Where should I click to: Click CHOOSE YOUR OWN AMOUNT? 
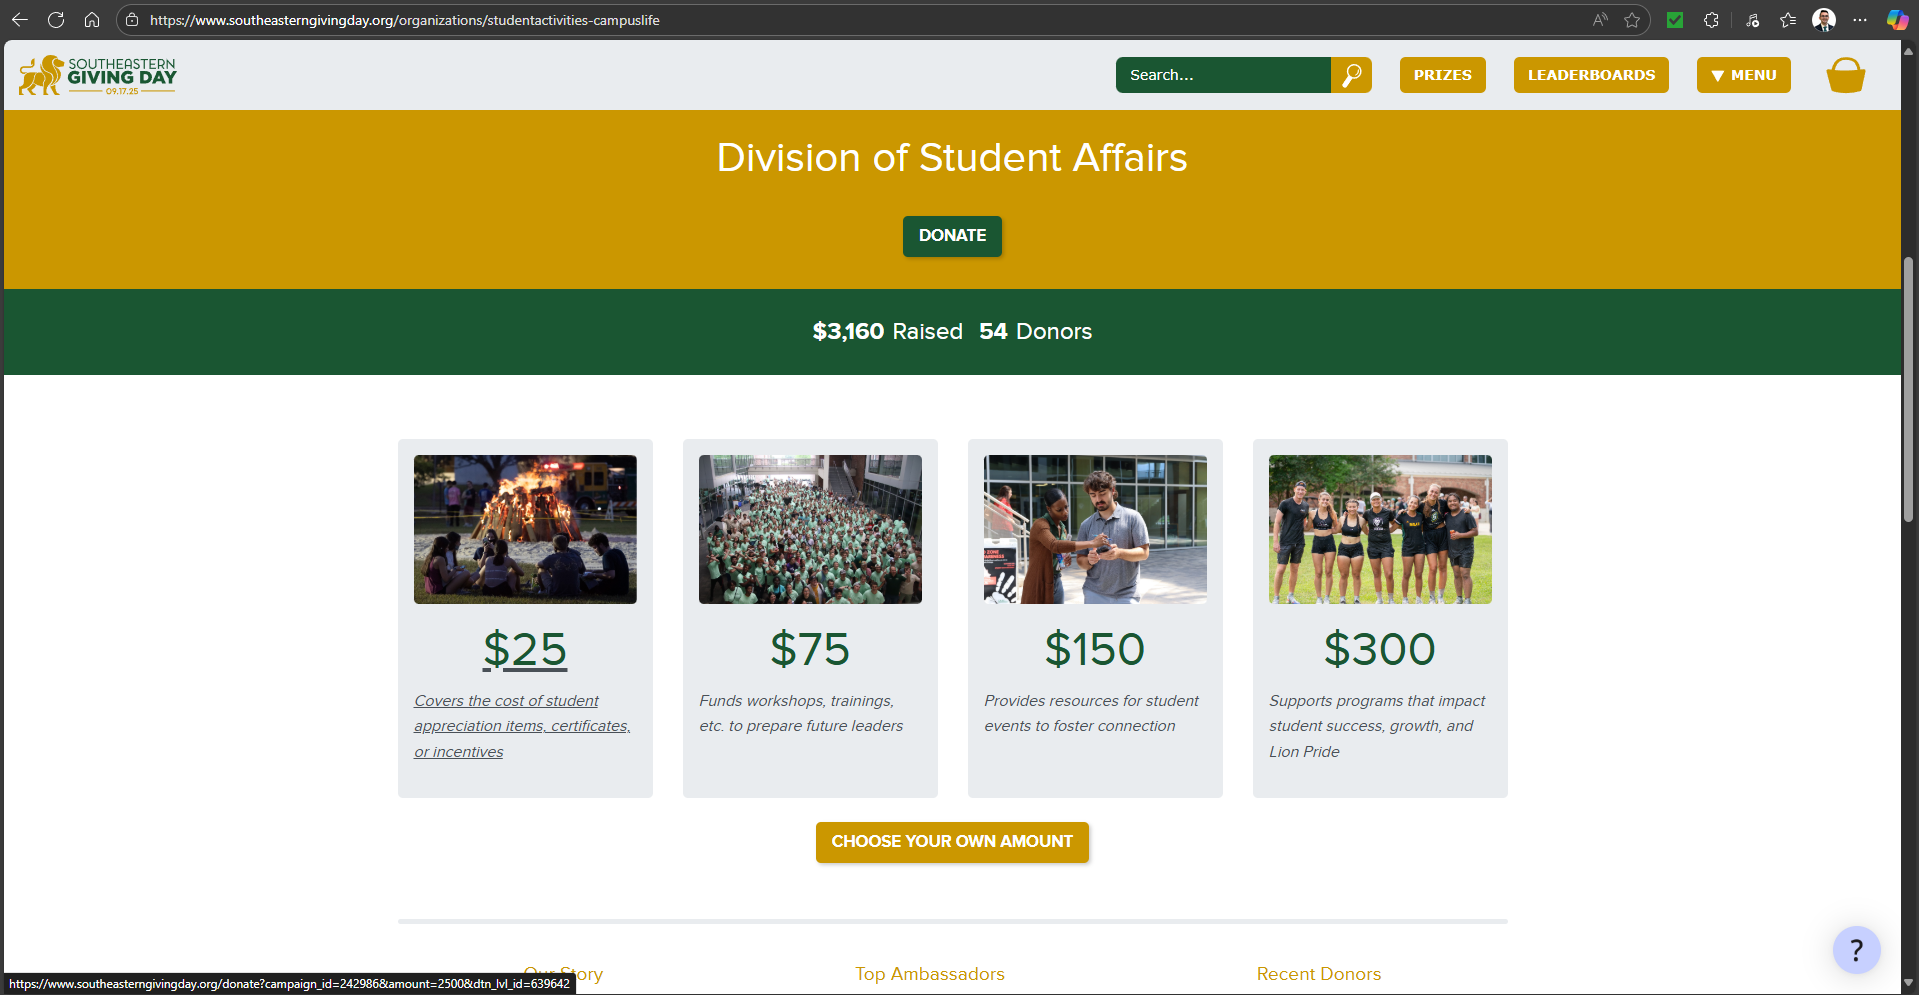click(x=951, y=841)
